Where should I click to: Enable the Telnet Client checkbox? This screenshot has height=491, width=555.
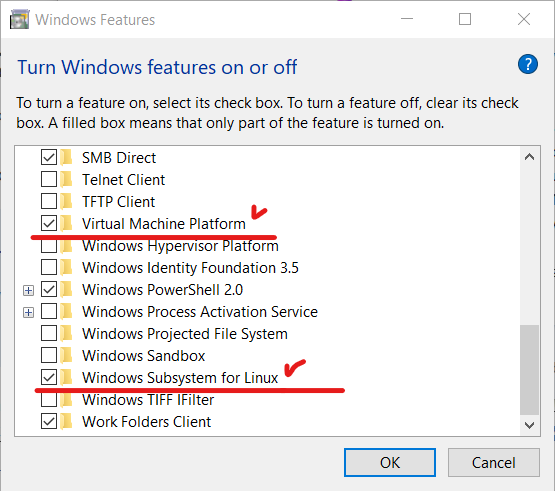pyautogui.click(x=49, y=179)
